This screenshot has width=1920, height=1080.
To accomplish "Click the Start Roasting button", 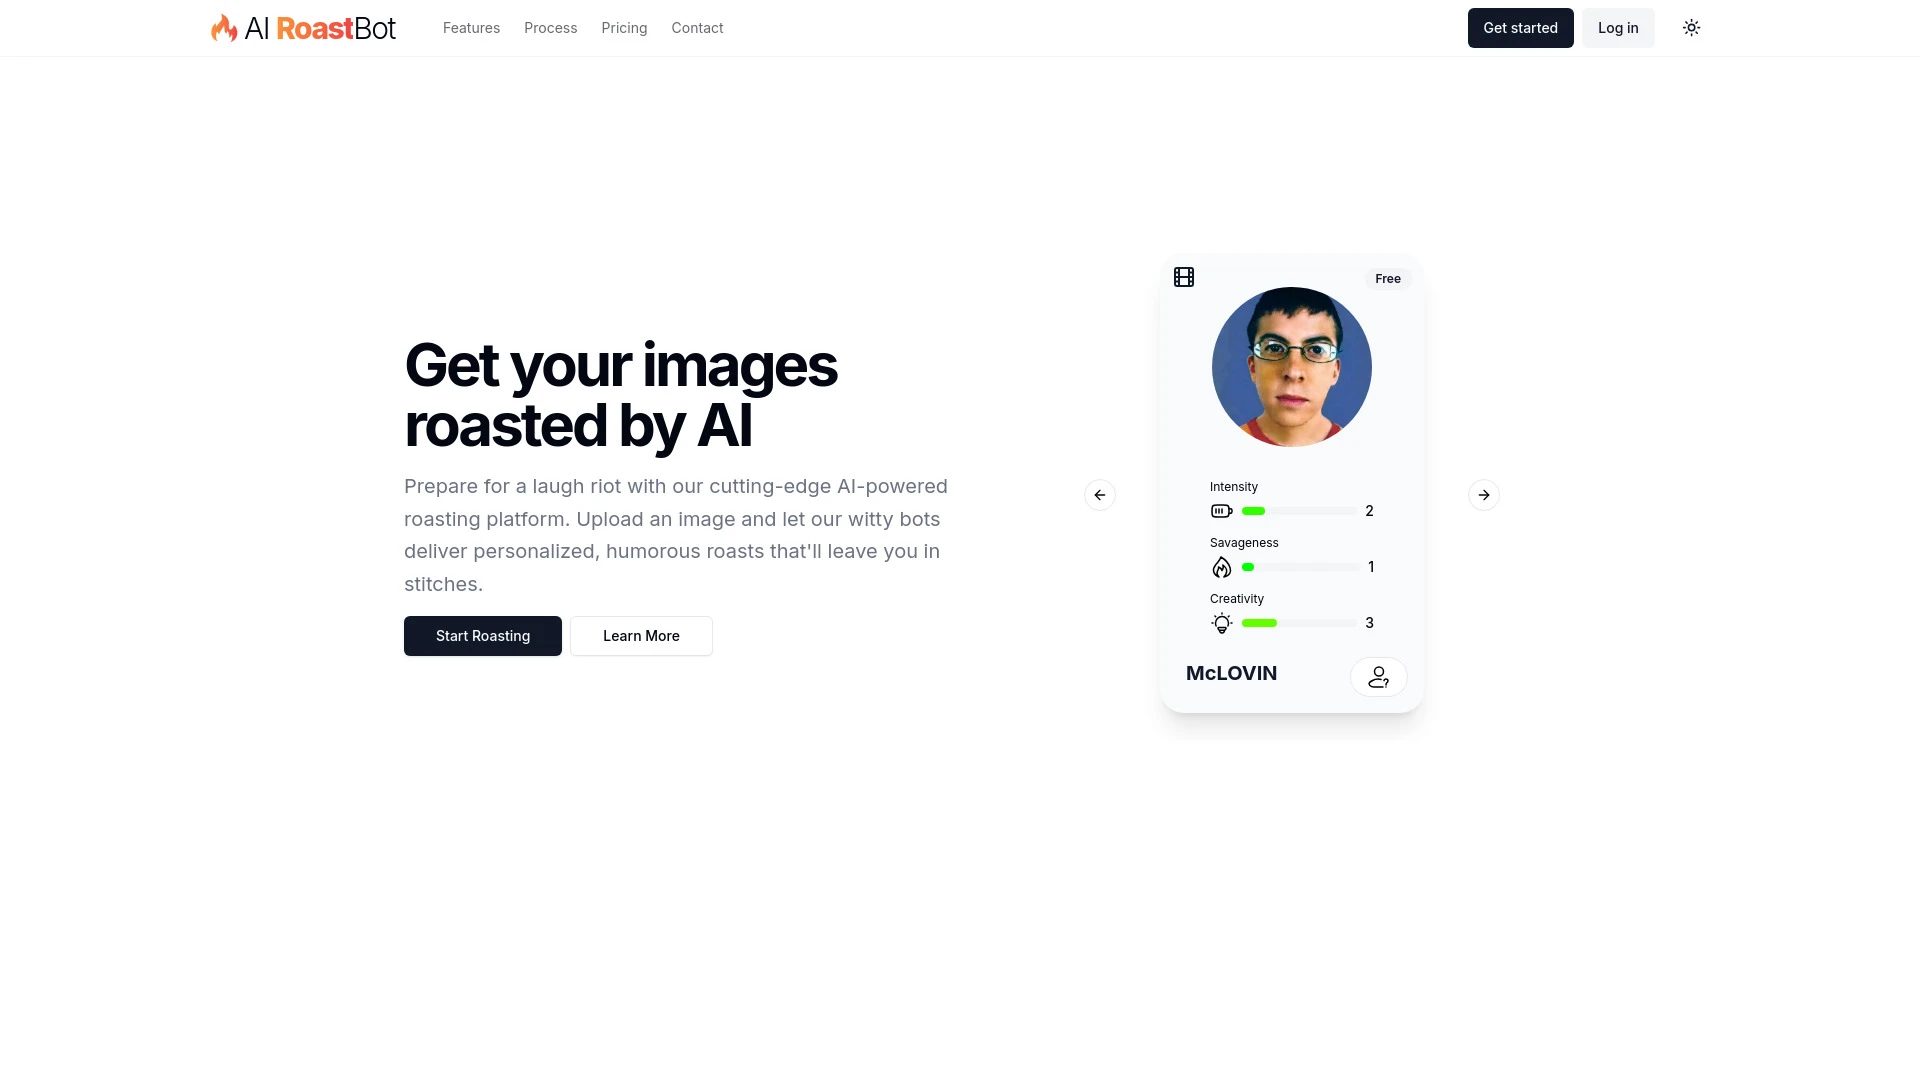I will tap(483, 636).
